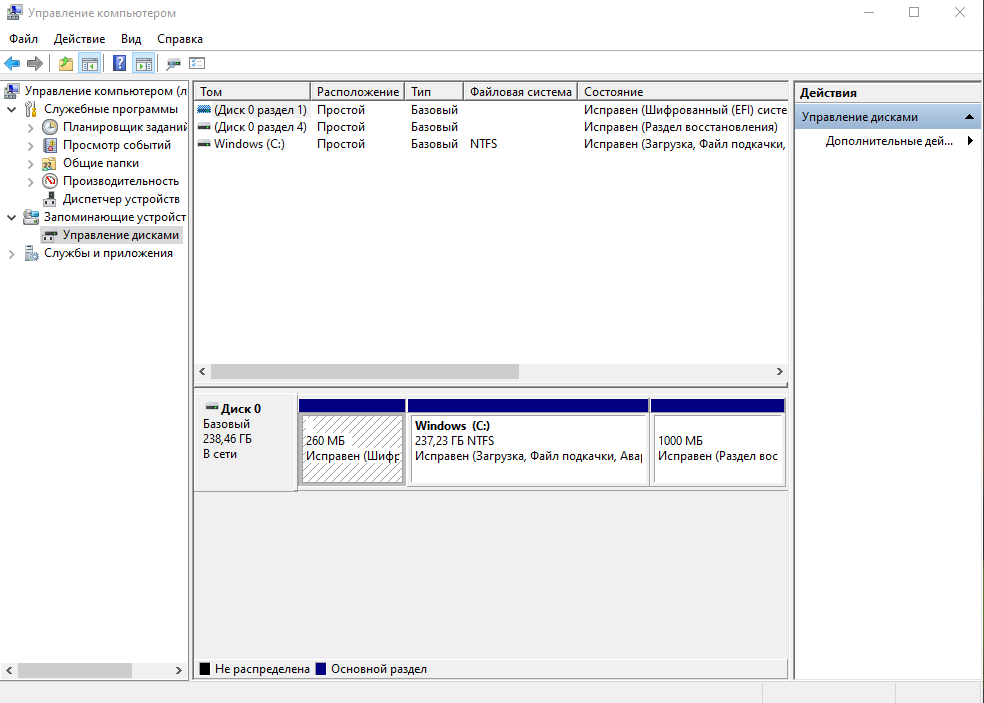Click the drive icon of Диск 0 раздел 4 row

pos(204,127)
